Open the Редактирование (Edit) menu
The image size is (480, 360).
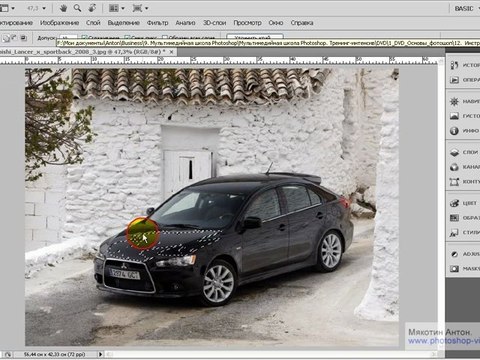pyautogui.click(x=16, y=23)
